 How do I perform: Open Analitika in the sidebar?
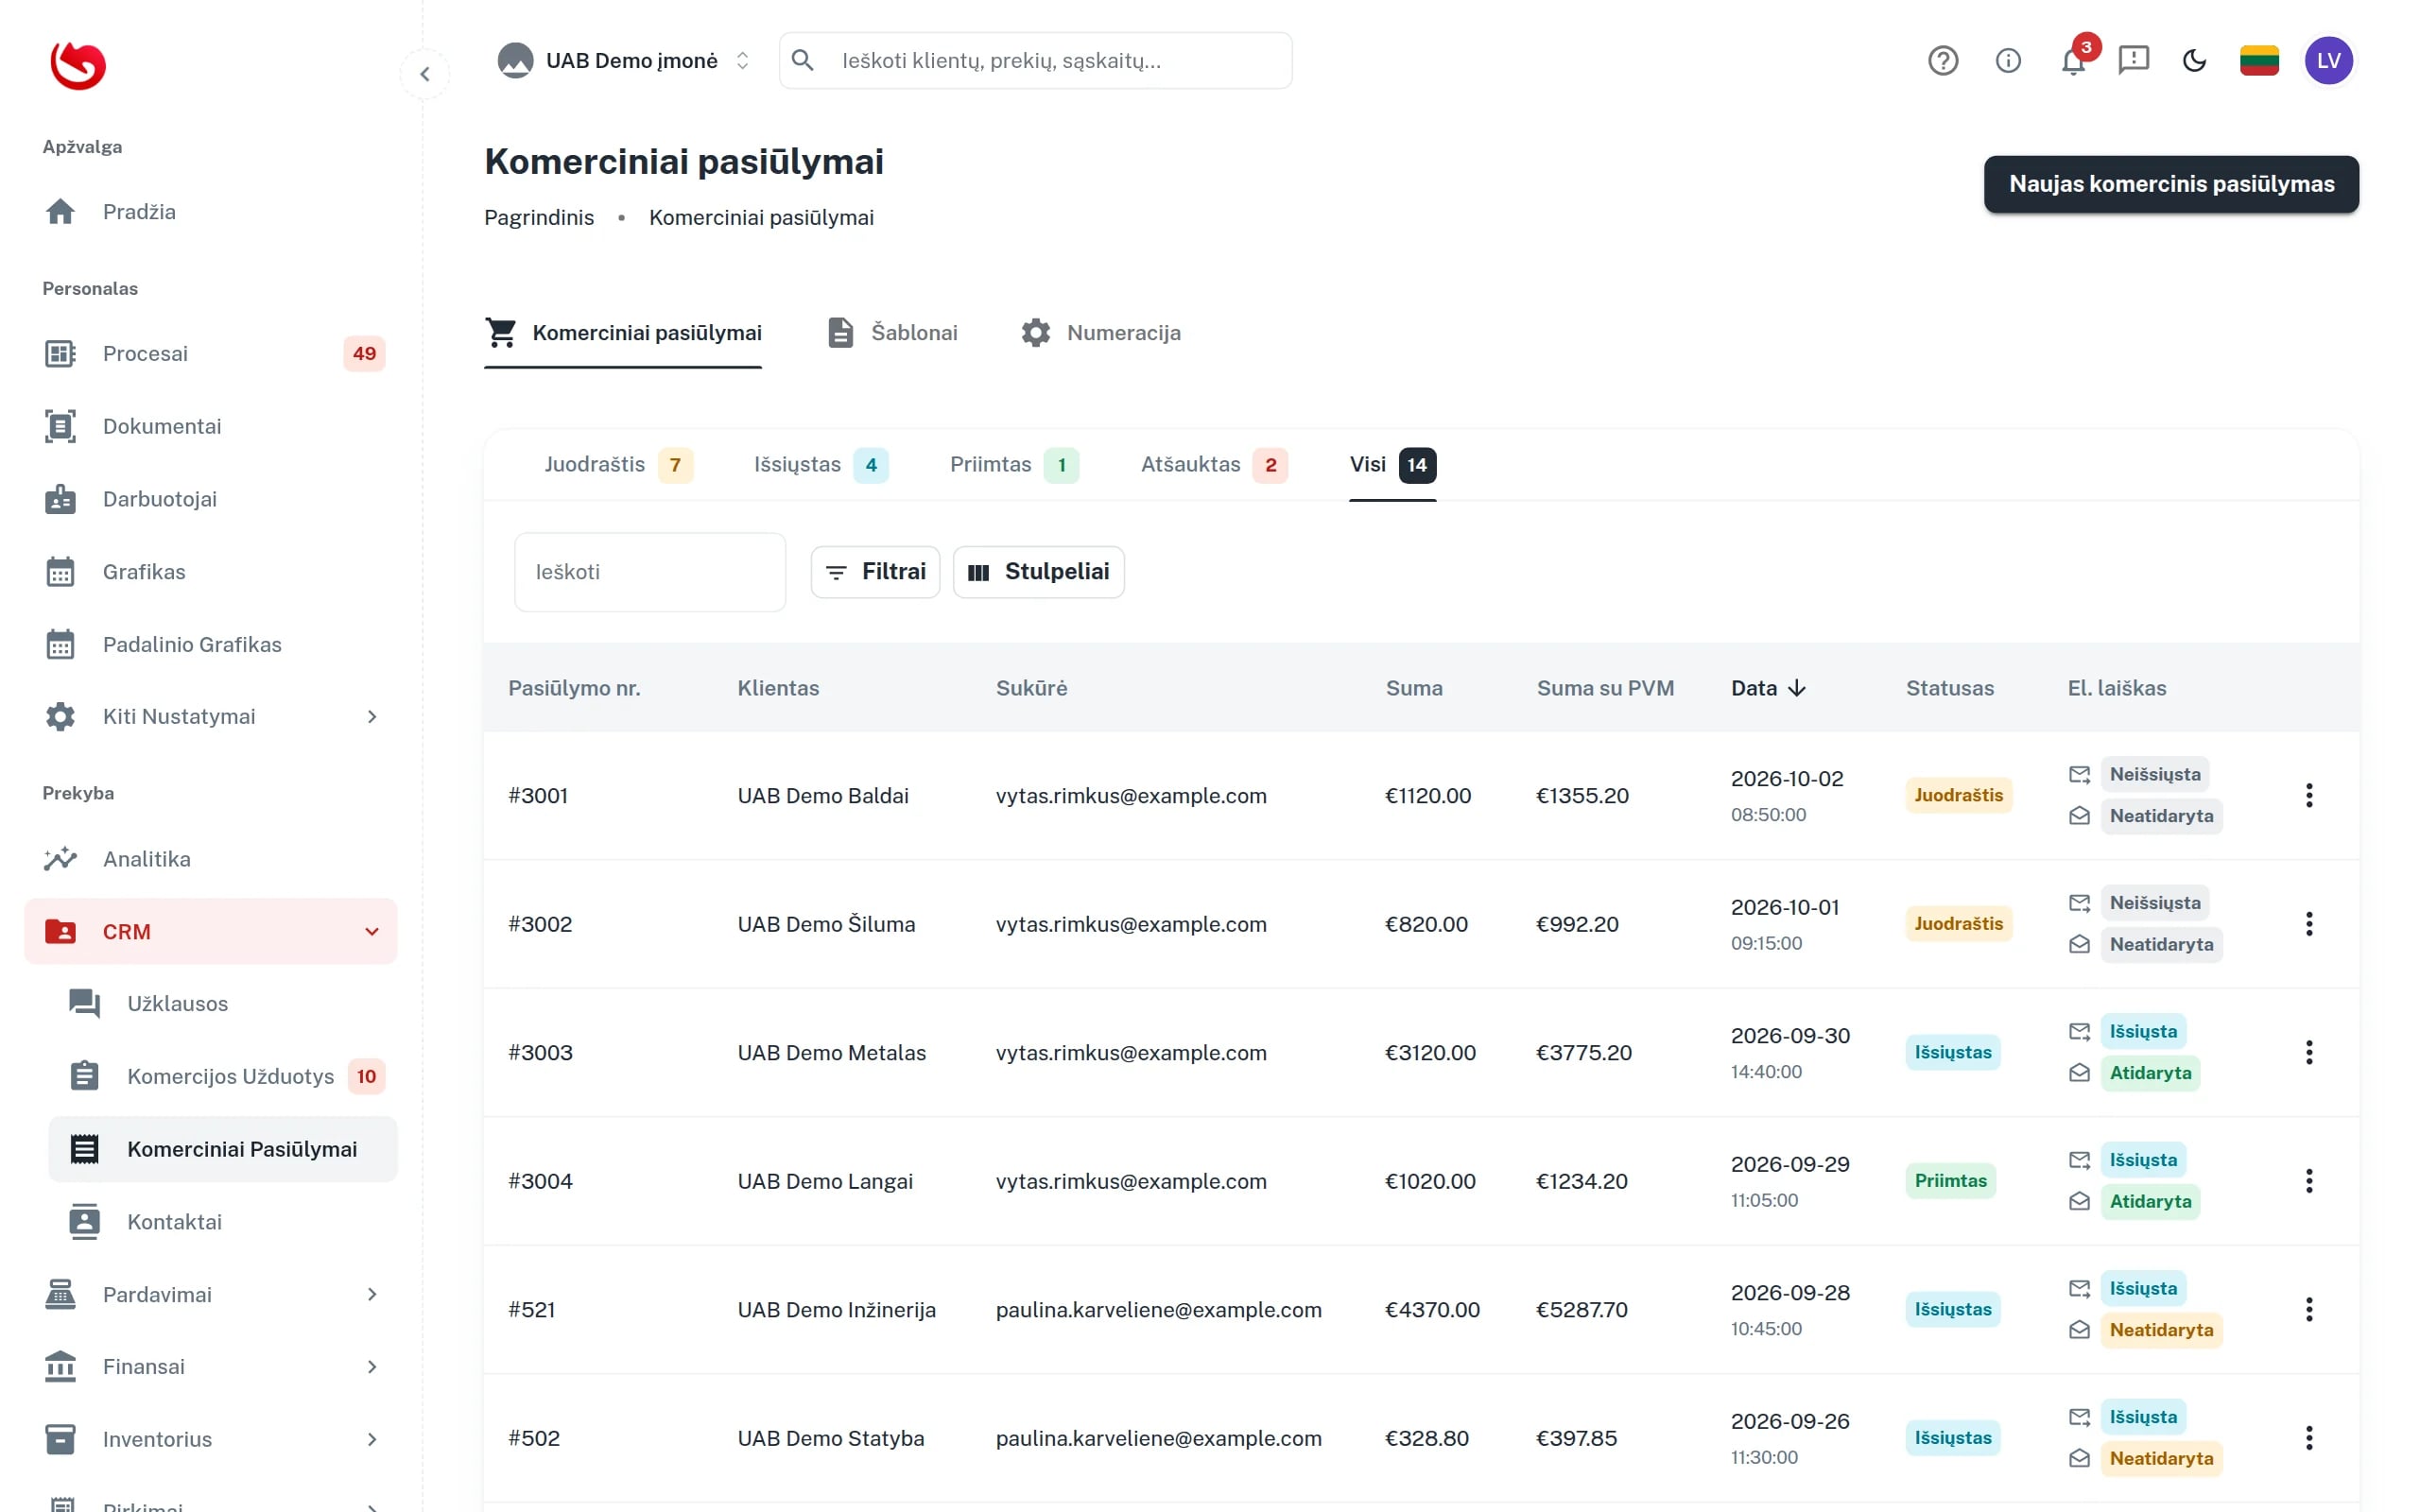(x=211, y=859)
